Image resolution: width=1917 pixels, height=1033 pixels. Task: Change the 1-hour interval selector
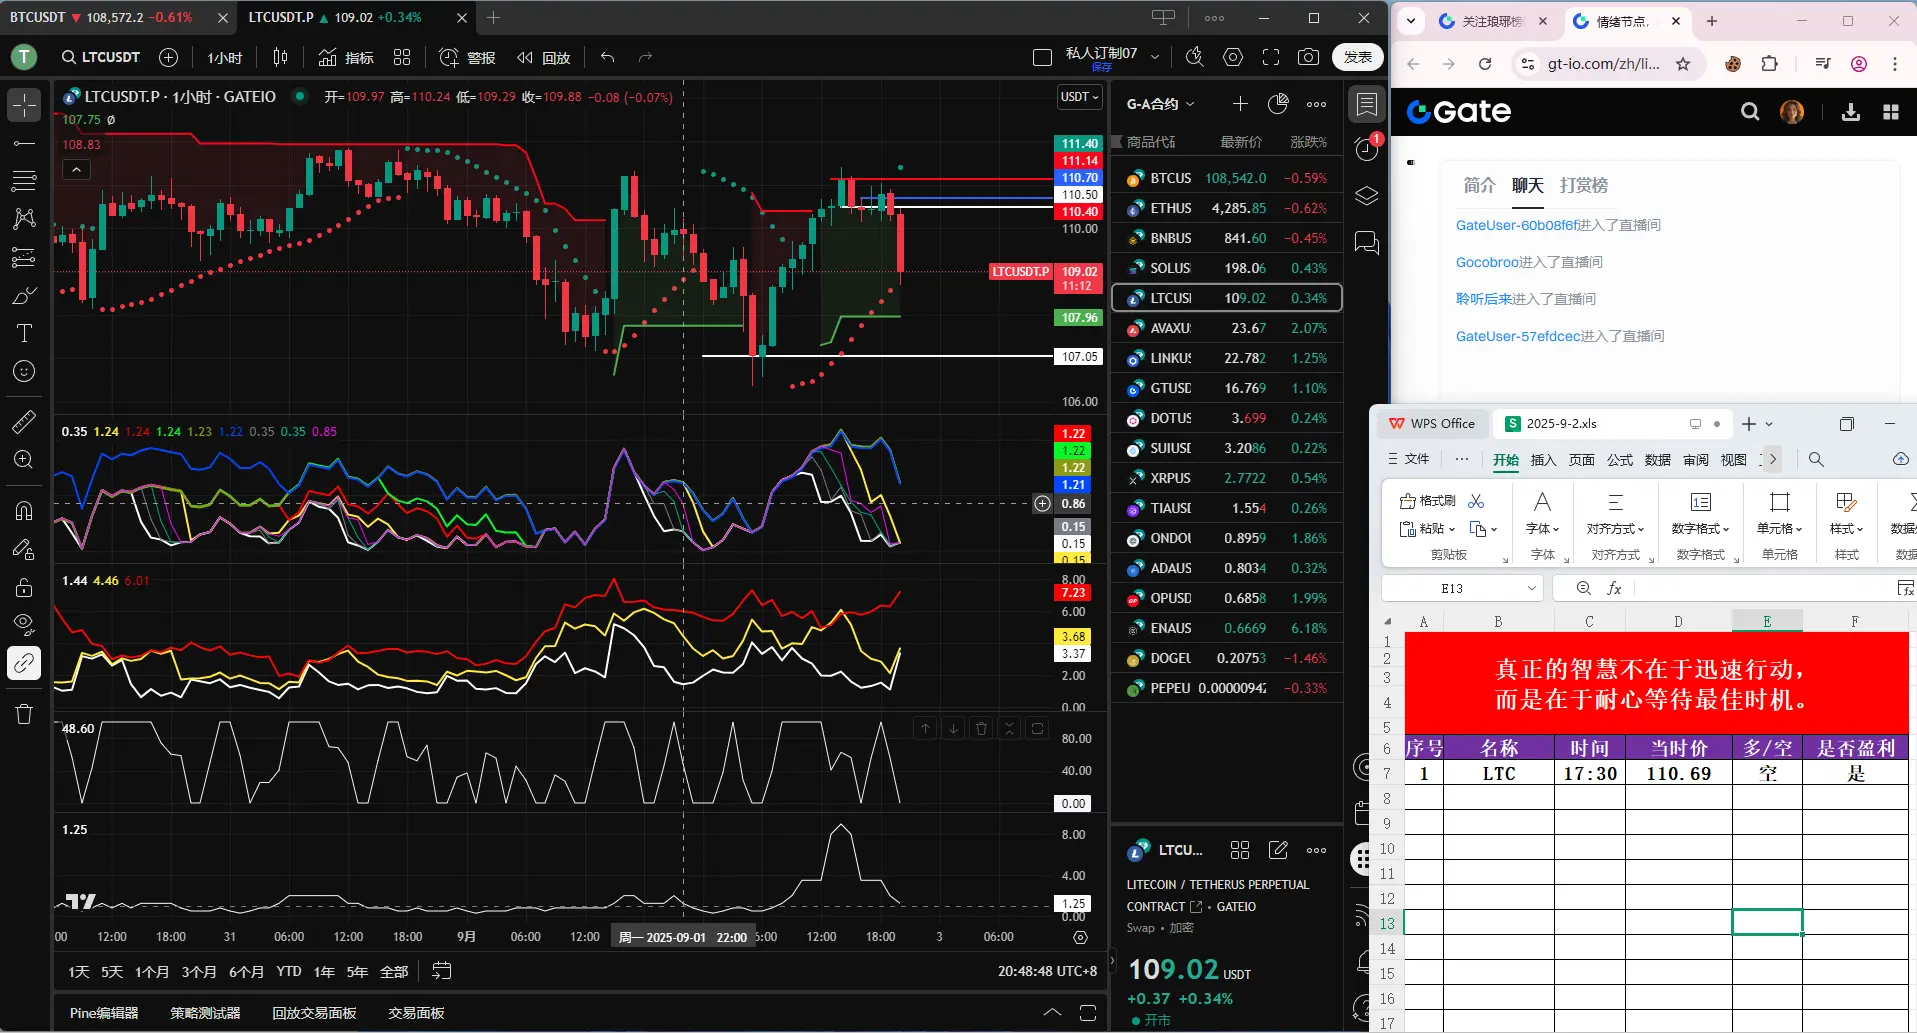coord(225,58)
